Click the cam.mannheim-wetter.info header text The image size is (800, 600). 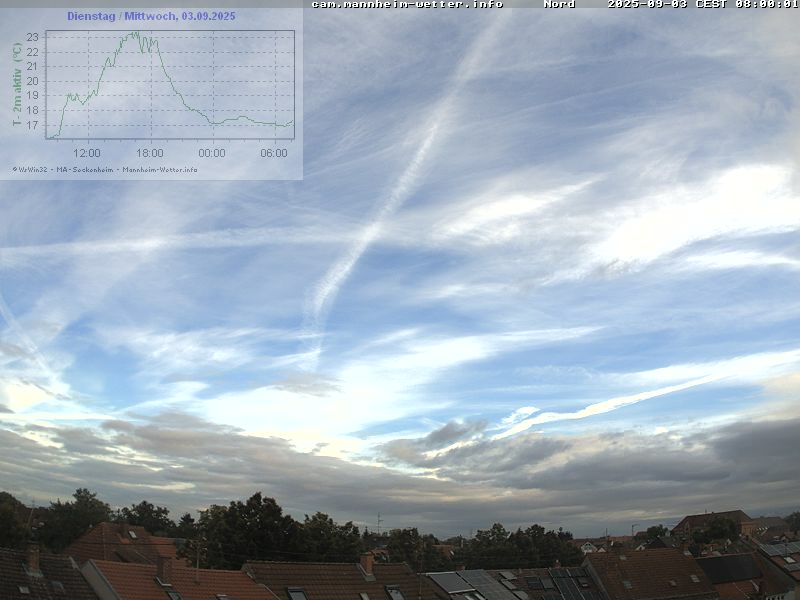click(407, 4)
